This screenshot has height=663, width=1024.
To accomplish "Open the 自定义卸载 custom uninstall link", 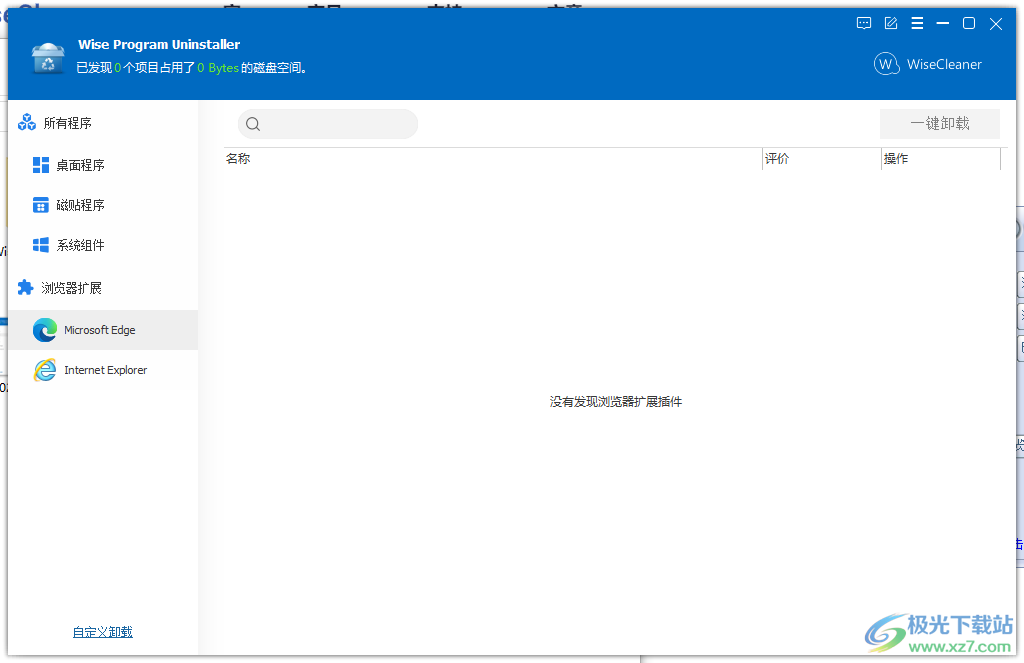I will click(x=102, y=631).
